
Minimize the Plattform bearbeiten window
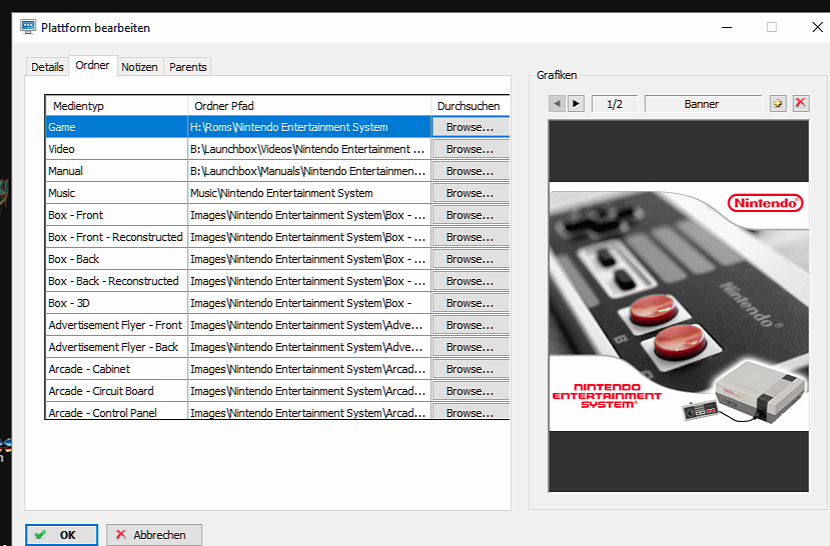(x=727, y=27)
